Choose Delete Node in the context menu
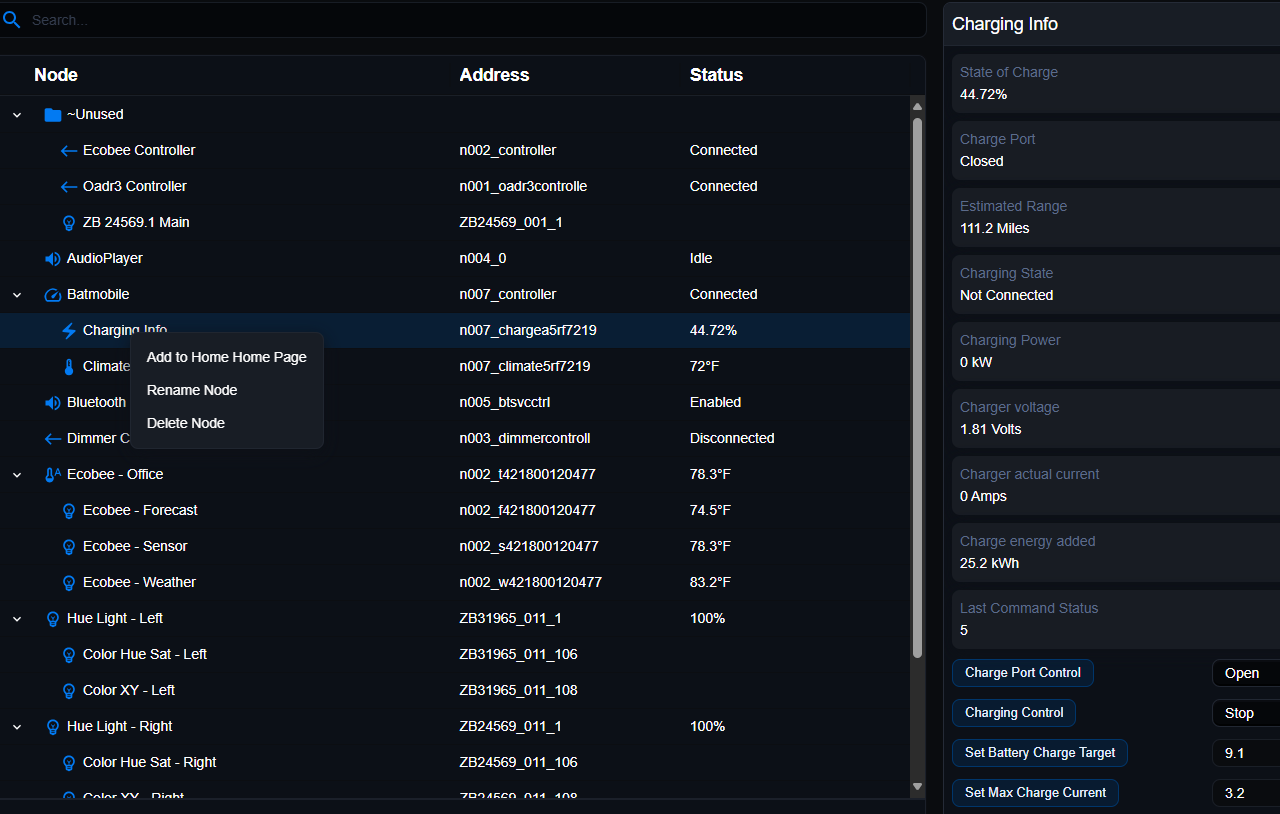The width and height of the screenshot is (1280, 814). (185, 423)
